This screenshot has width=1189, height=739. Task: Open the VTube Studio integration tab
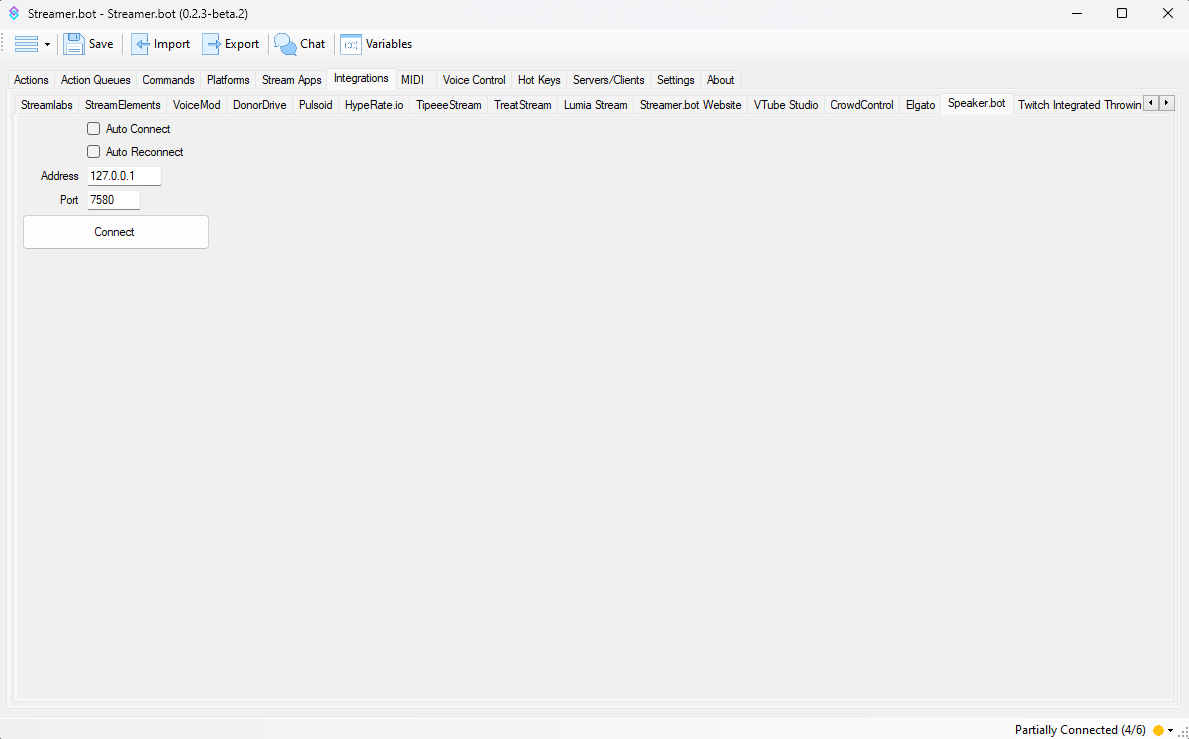(785, 105)
